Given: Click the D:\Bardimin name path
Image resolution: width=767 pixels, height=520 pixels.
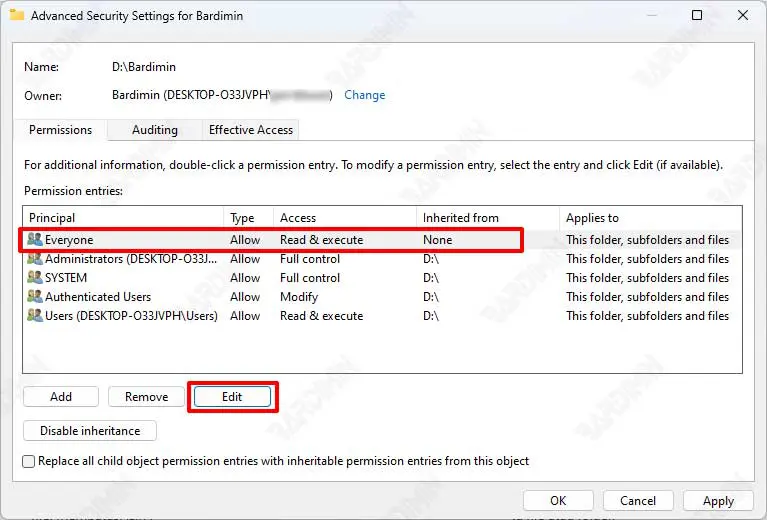Looking at the screenshot, I should 144,67.
